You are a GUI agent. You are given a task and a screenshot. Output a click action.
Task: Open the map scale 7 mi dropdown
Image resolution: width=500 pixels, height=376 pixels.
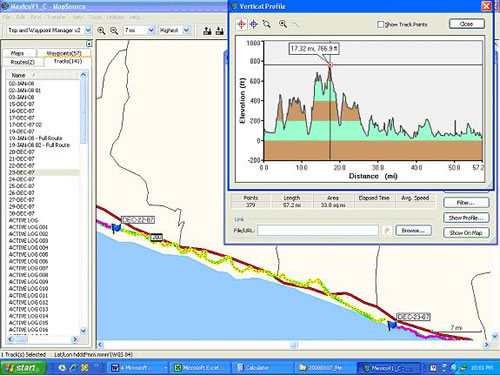point(151,30)
